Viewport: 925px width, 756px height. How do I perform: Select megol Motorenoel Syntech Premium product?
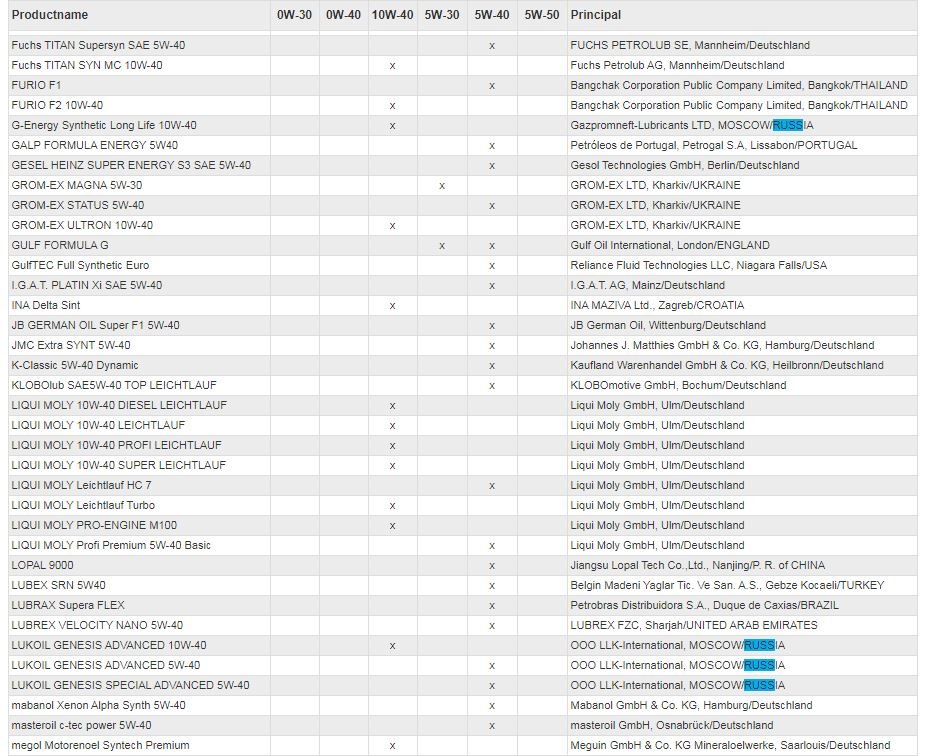[x=100, y=747]
